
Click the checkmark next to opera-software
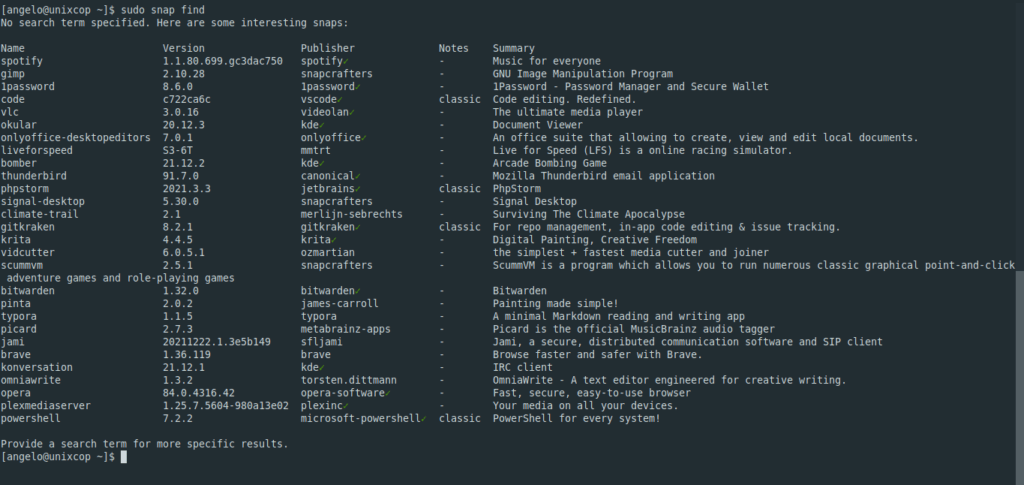[388, 393]
